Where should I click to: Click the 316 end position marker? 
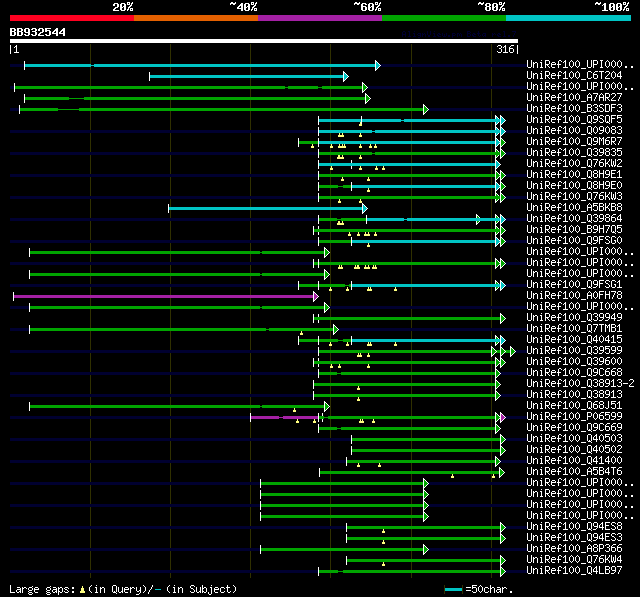[507, 49]
